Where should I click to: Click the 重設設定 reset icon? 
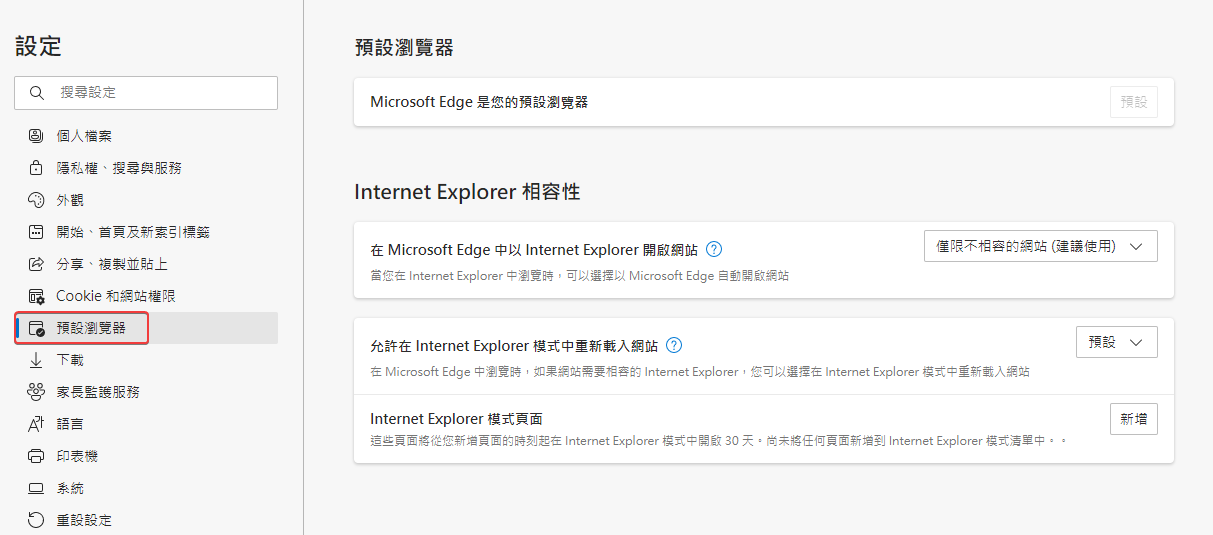(x=36, y=520)
